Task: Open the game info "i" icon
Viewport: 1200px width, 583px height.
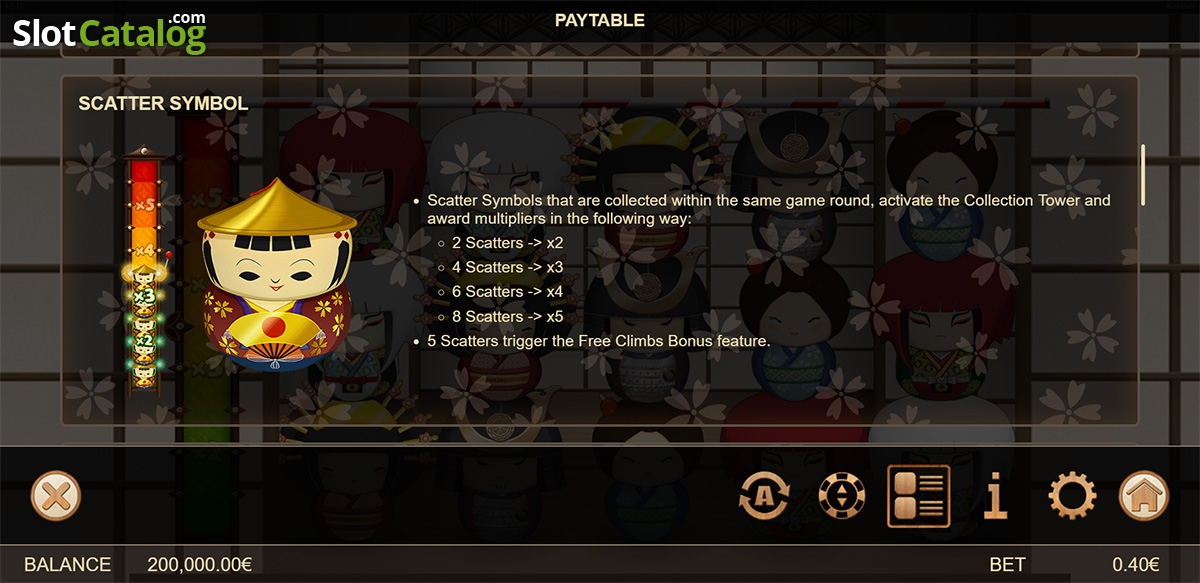Action: pos(995,496)
